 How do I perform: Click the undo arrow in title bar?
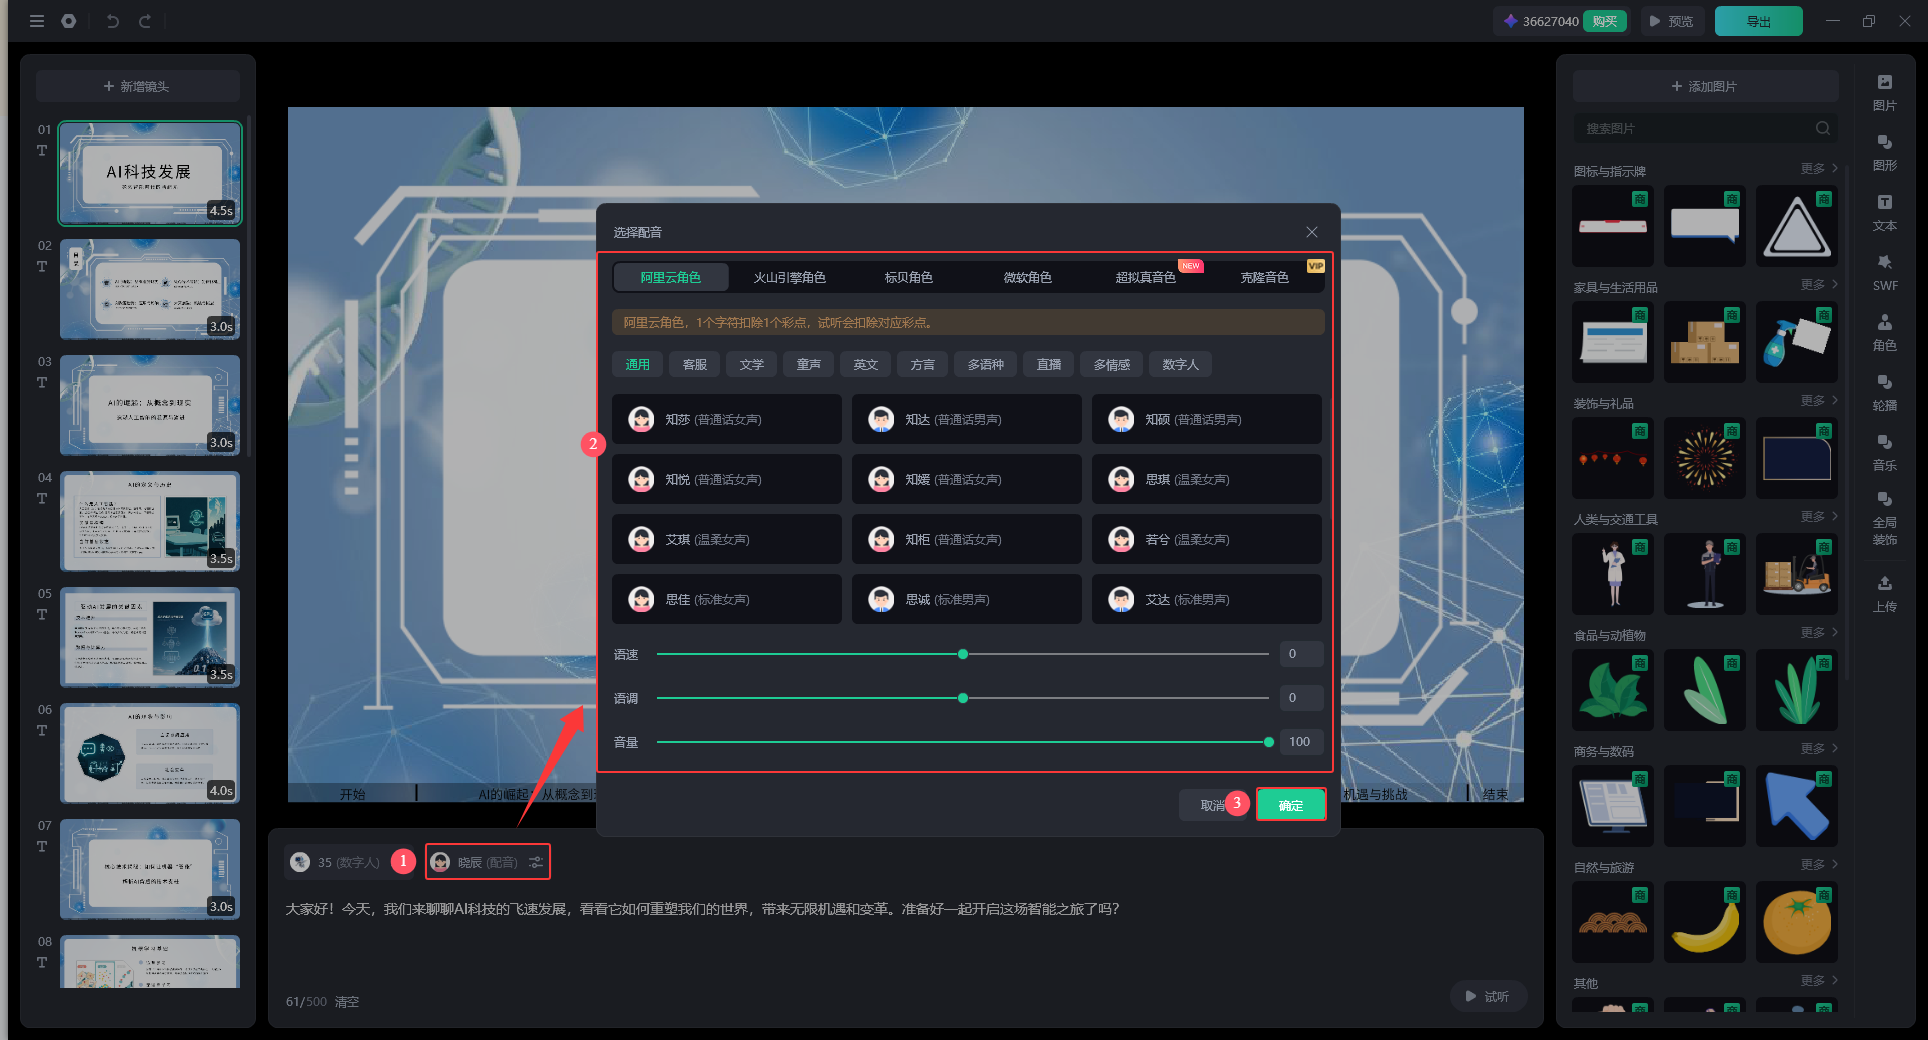113,21
